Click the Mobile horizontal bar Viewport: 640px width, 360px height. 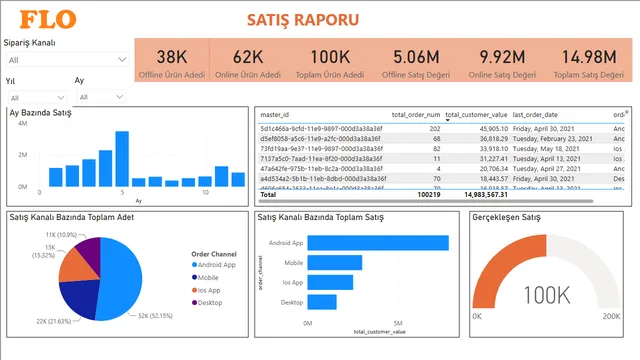335,262
